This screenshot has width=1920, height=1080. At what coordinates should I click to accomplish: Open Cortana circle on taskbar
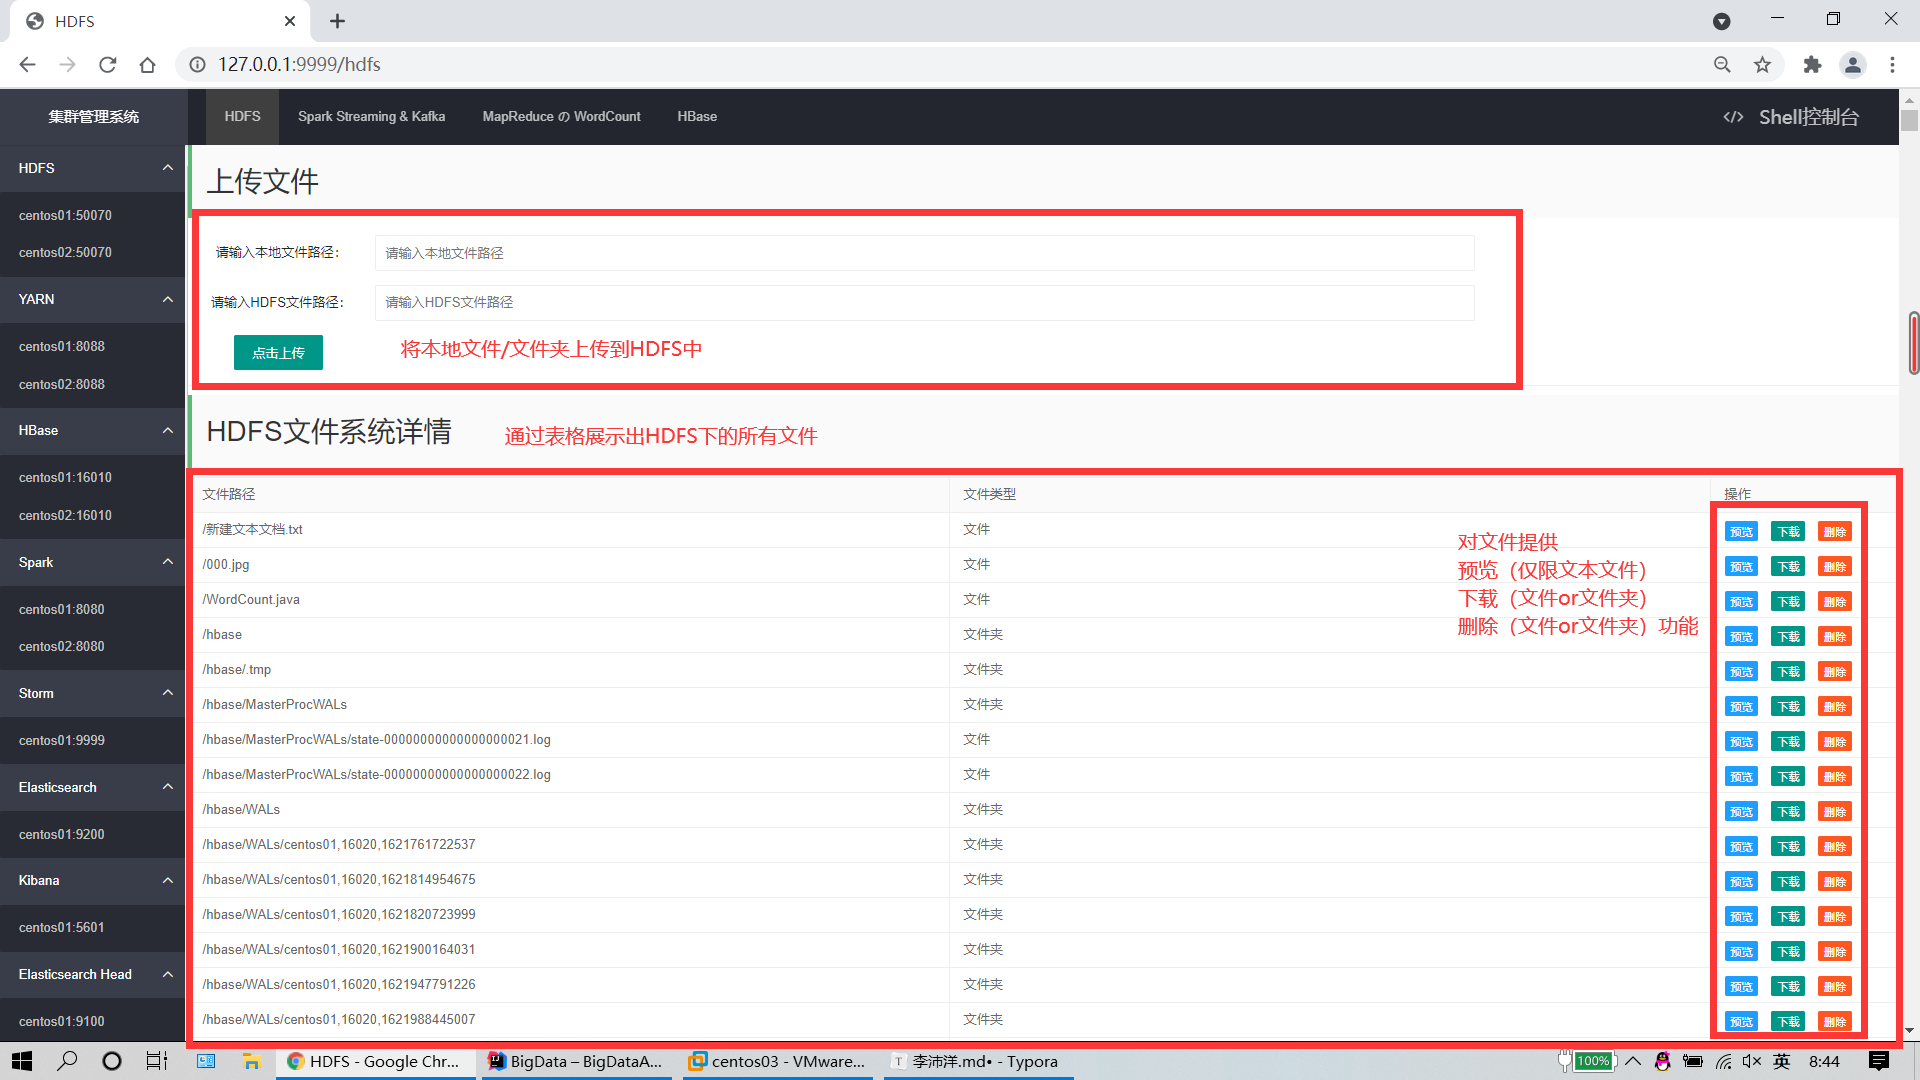point(112,1061)
